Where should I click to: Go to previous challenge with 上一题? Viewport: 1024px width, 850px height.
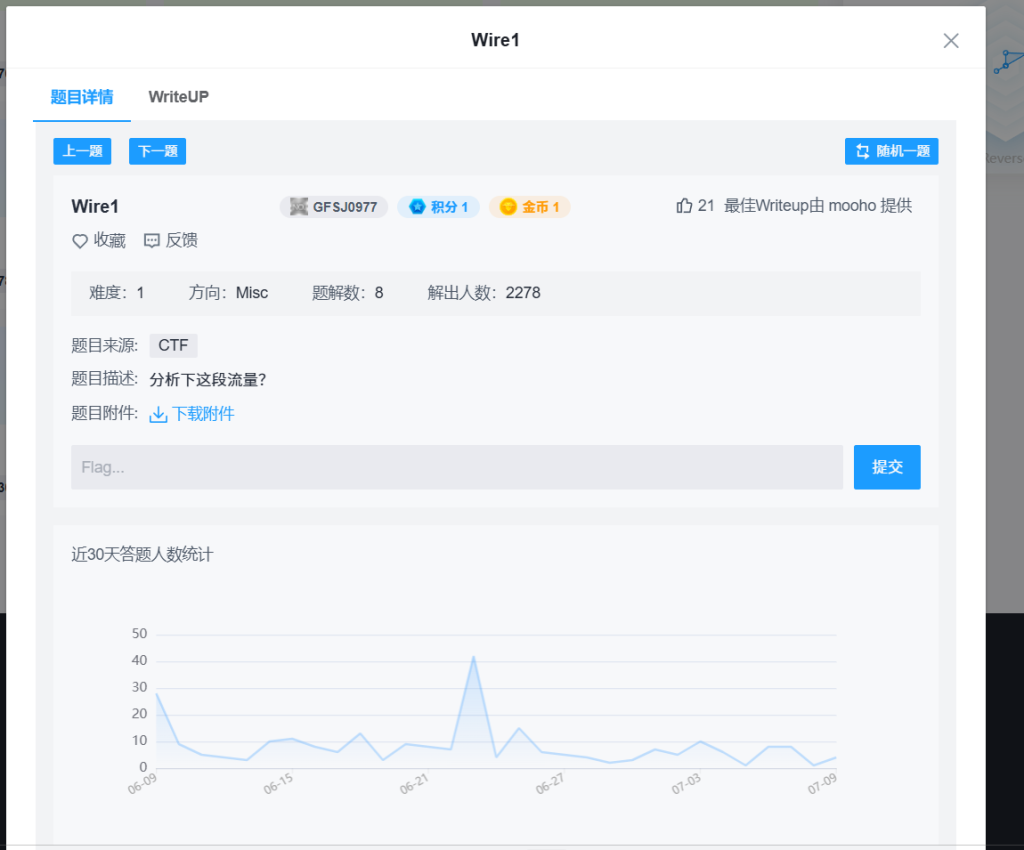[x=82, y=151]
